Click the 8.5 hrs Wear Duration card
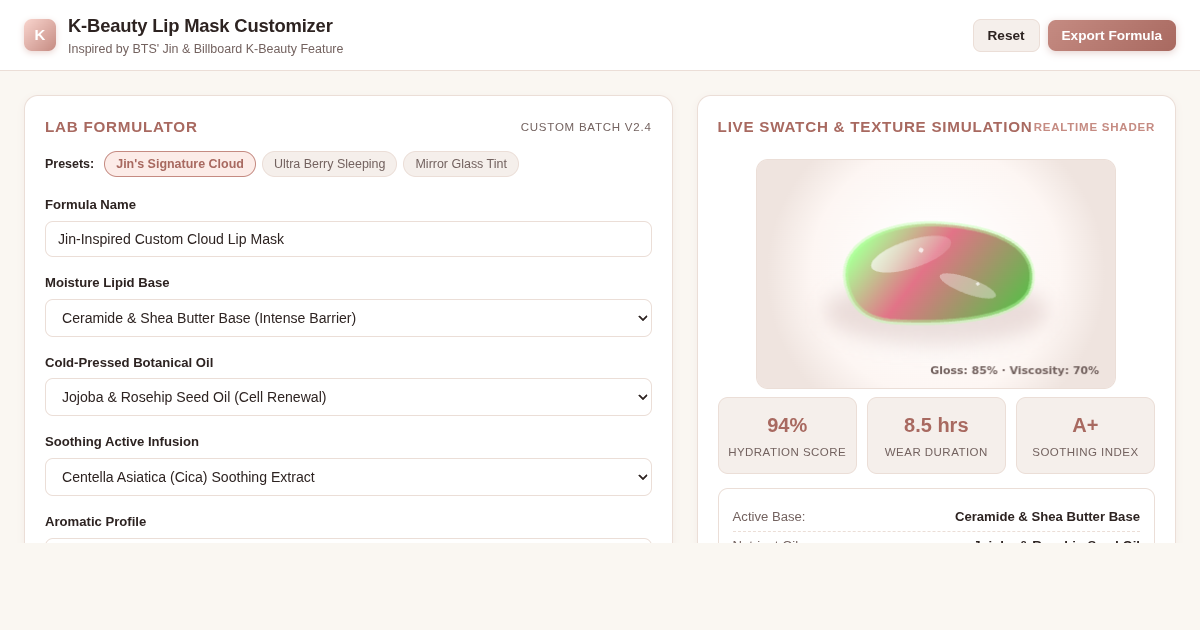1200x630 pixels. pos(936,436)
